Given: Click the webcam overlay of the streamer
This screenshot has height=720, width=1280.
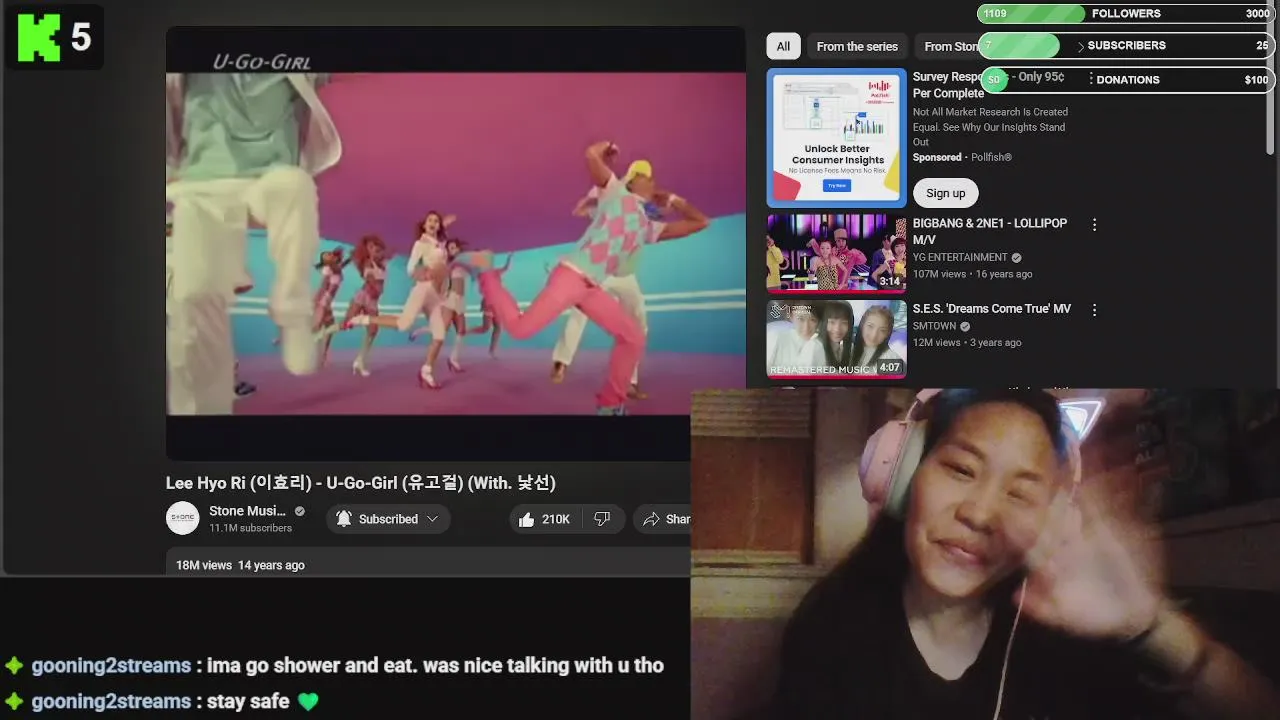Looking at the screenshot, I should pyautogui.click(x=985, y=554).
